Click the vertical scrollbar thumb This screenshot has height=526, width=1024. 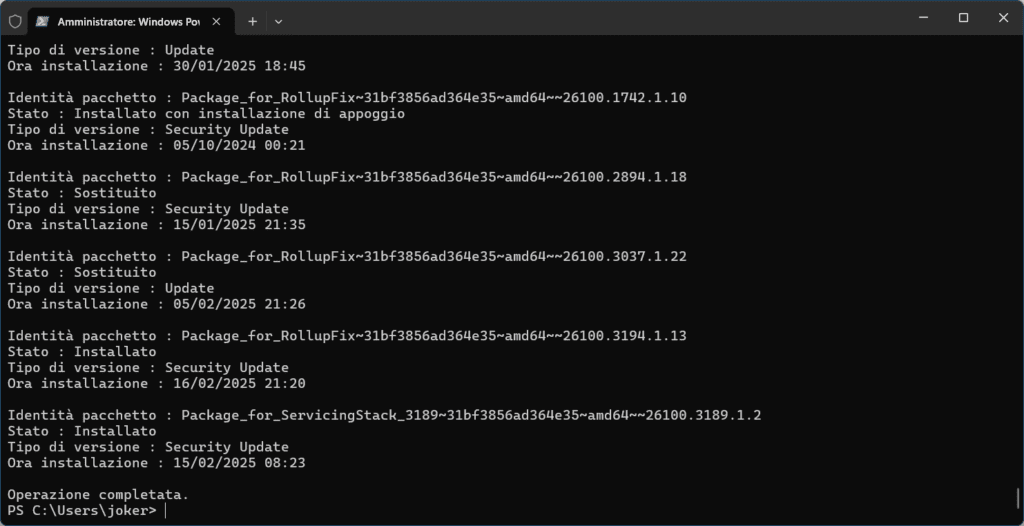[x=1017, y=498]
